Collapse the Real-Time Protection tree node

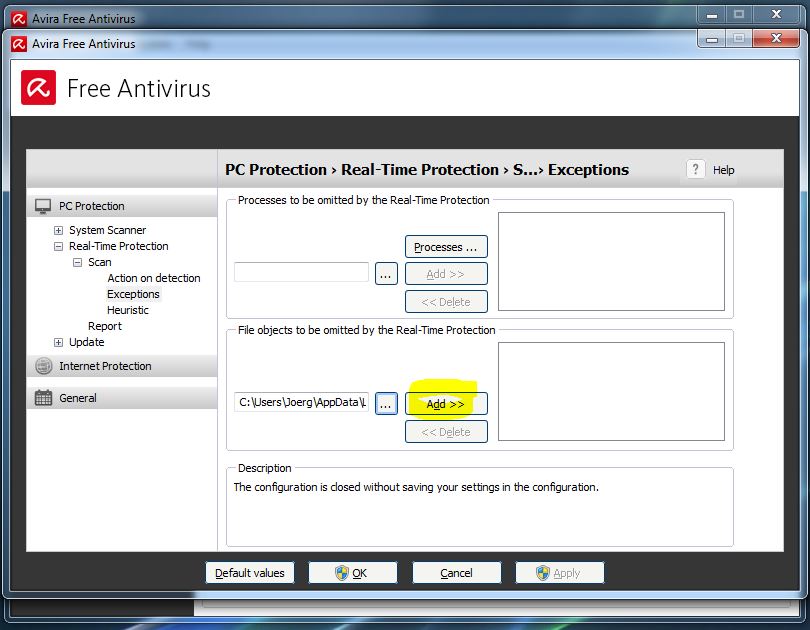pyautogui.click(x=58, y=246)
